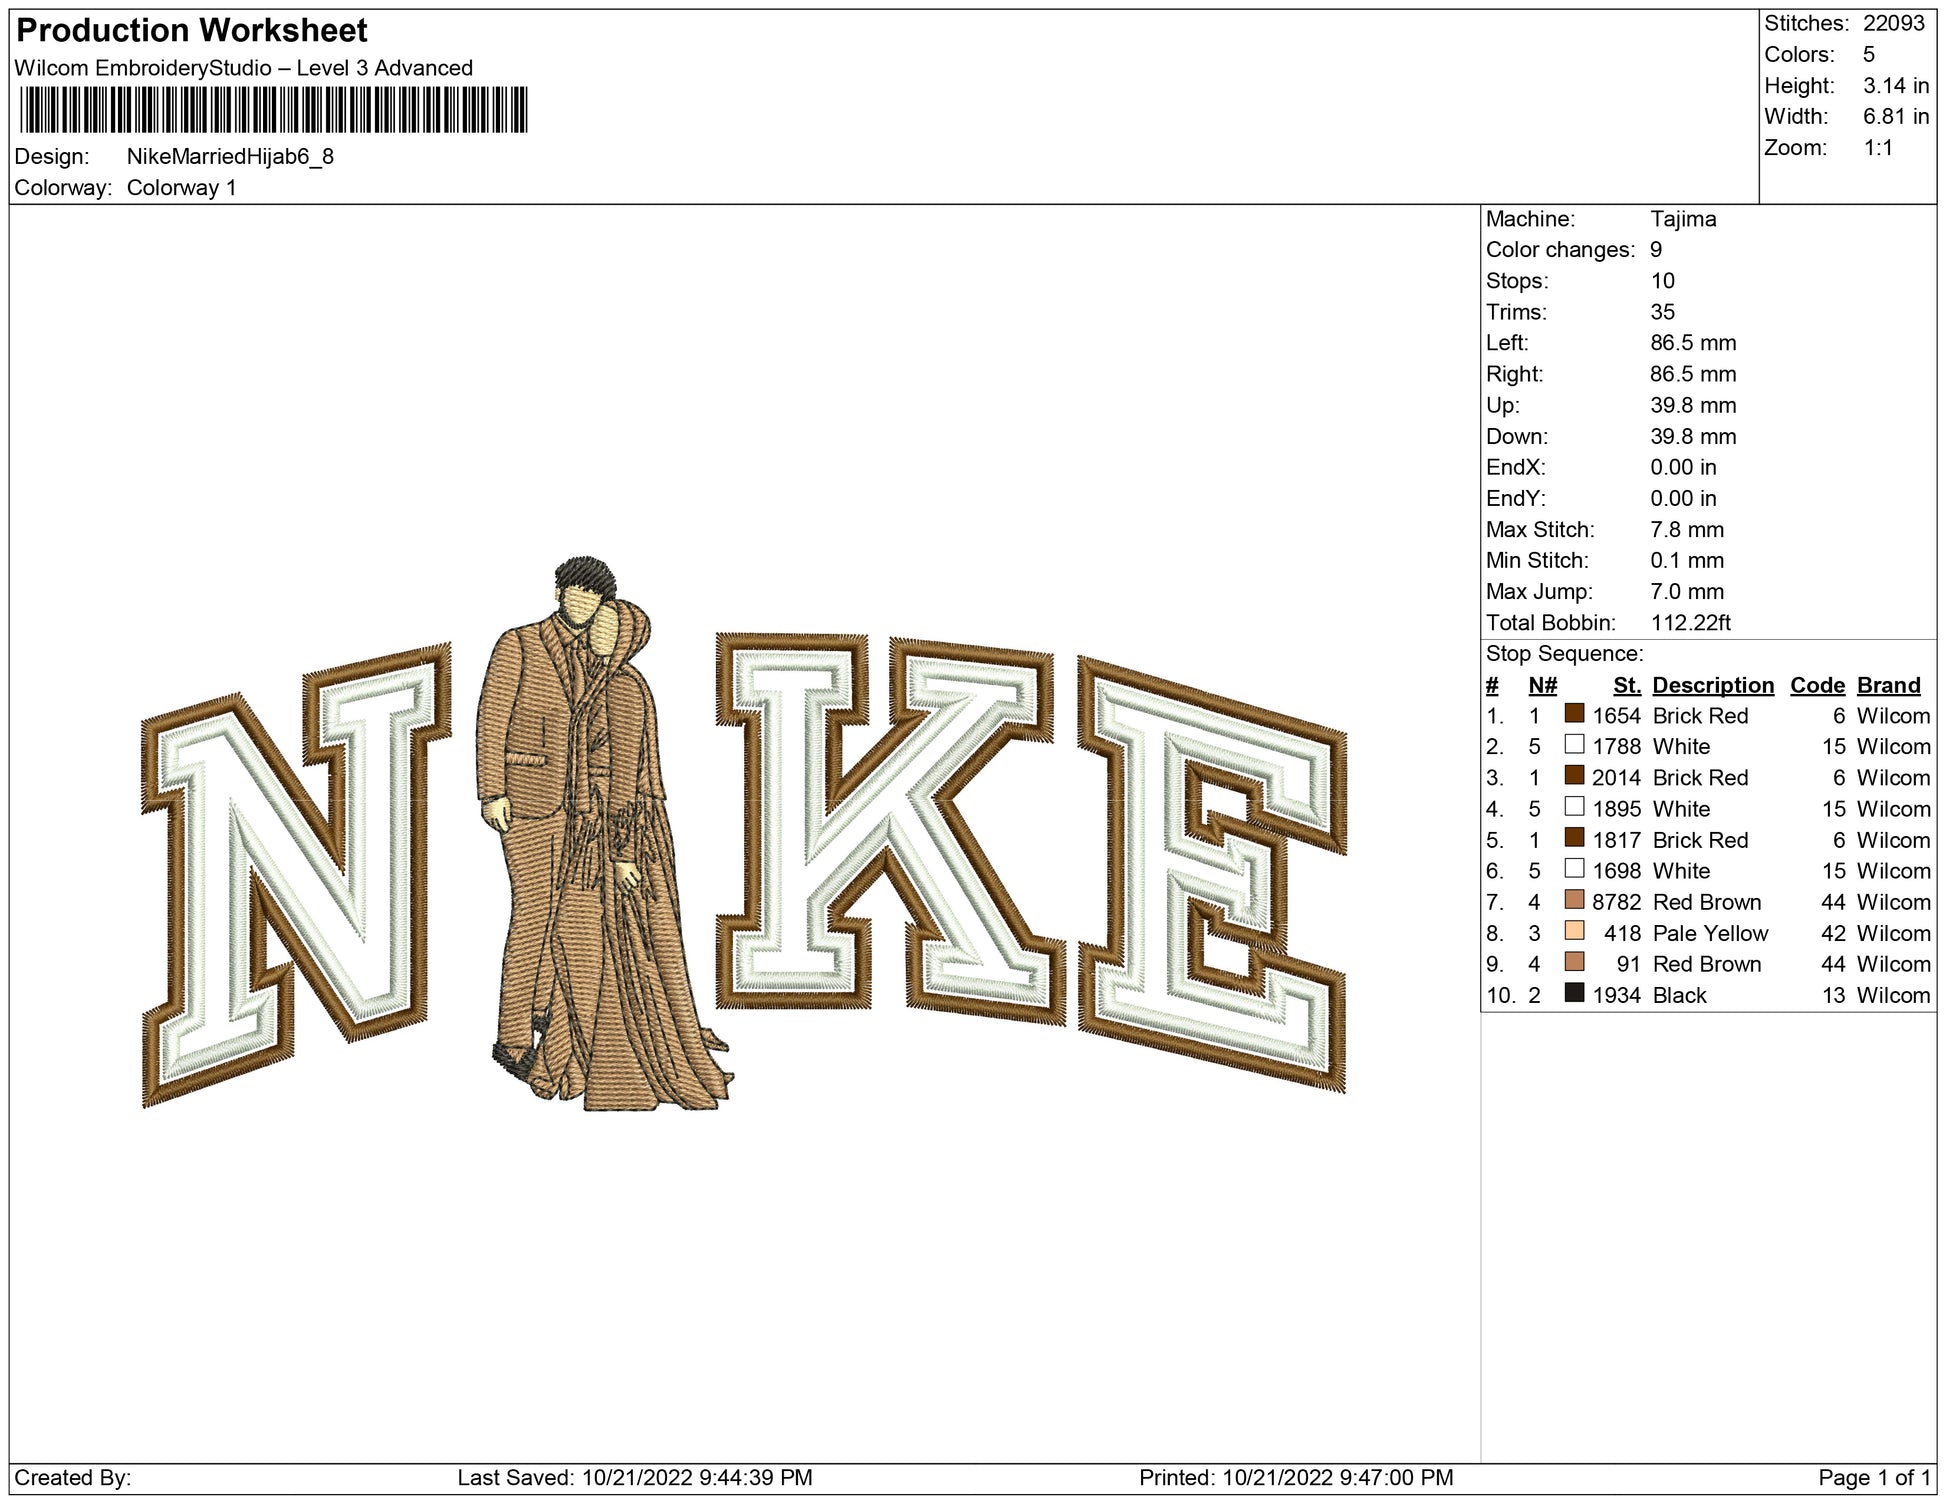Click the Red Brown swatch in row 7

(x=1574, y=900)
